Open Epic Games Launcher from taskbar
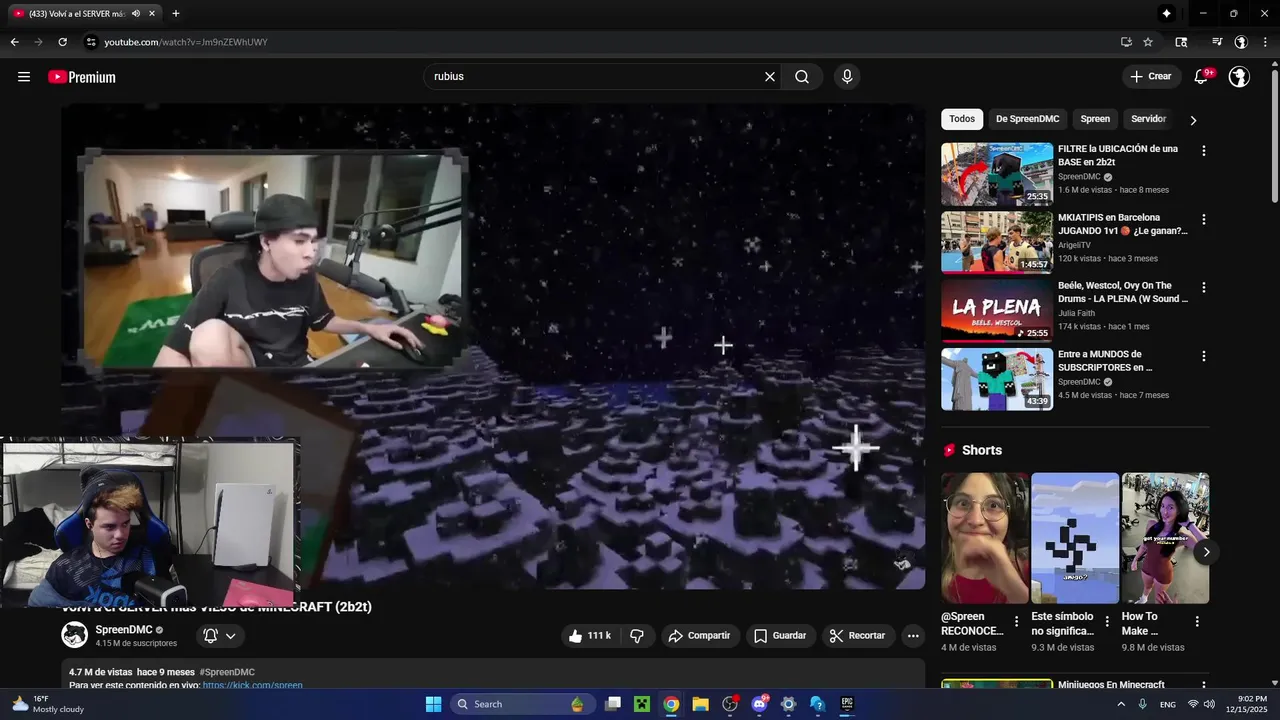 pos(847,704)
